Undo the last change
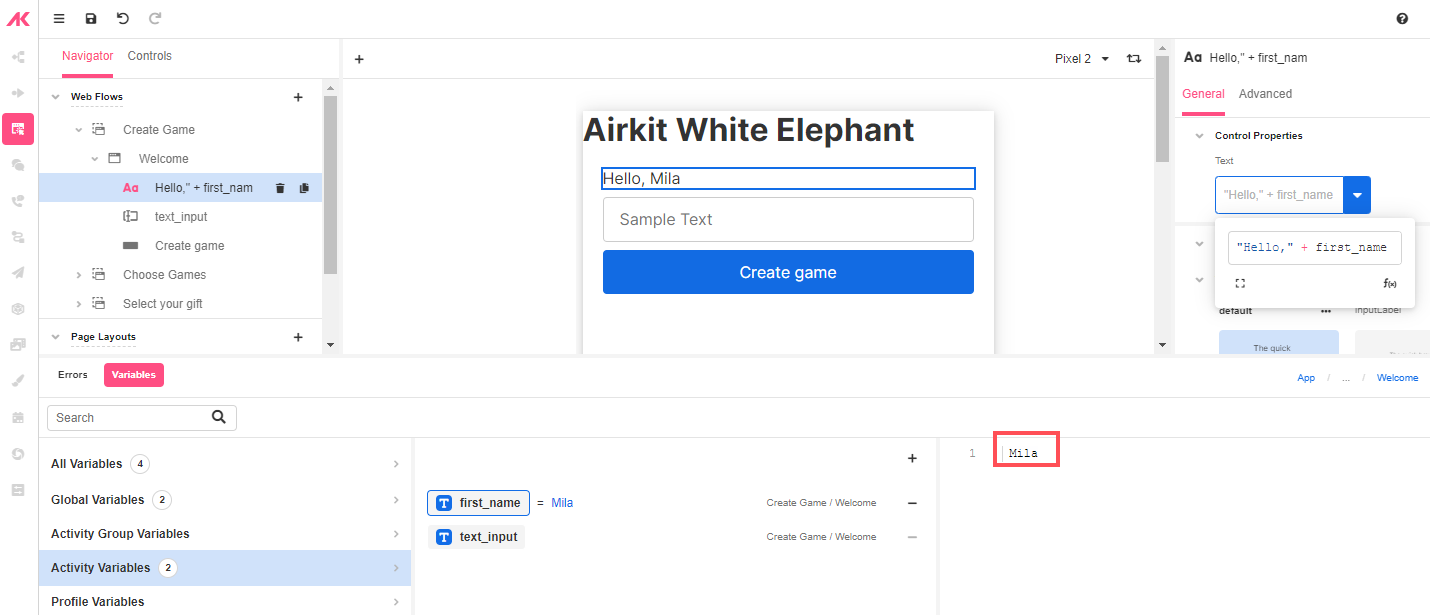The height and width of the screenshot is (615, 1430). 123,19
